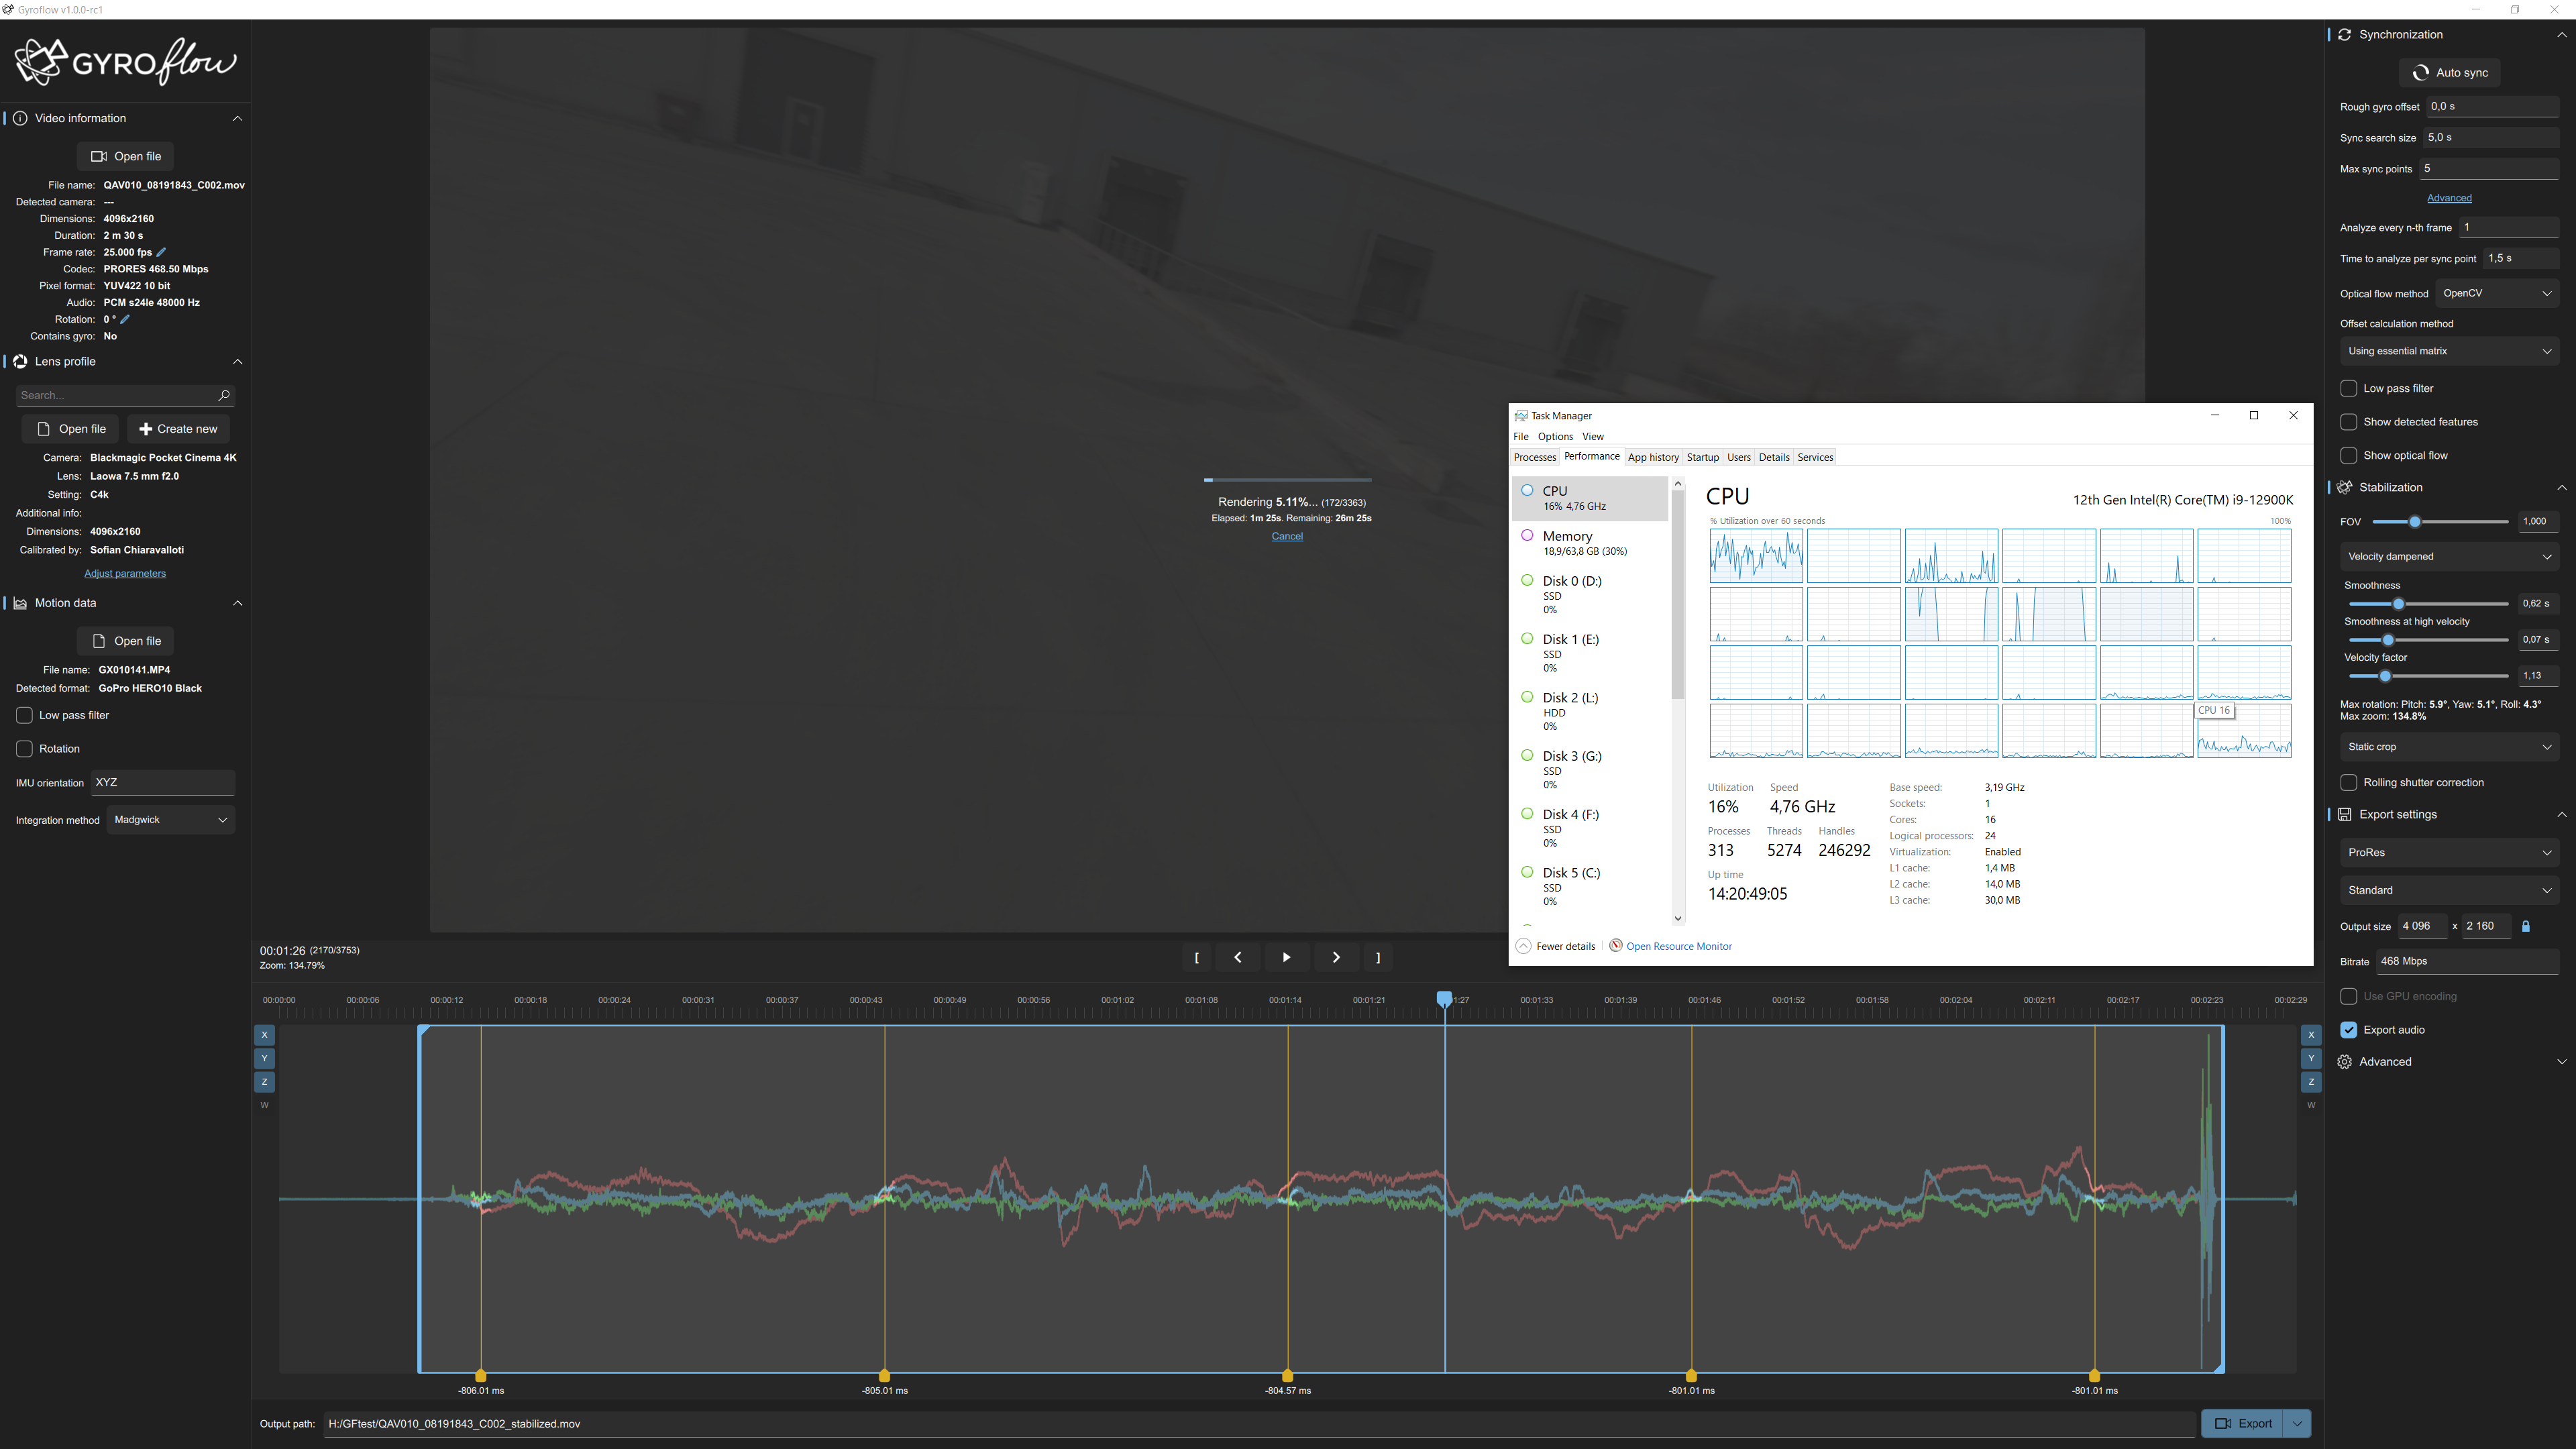
Task: Click the Smoothness slider handle
Action: tap(2398, 604)
